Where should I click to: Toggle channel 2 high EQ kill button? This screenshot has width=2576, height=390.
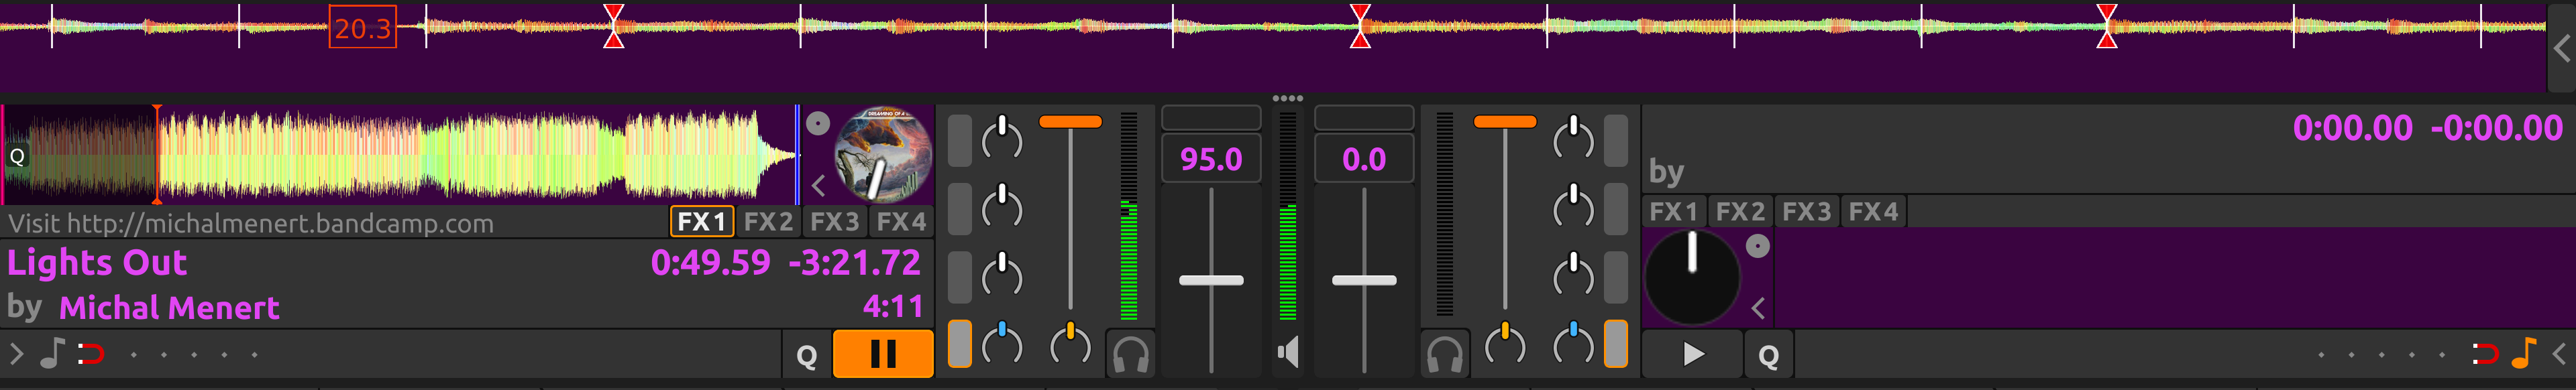tap(1616, 140)
